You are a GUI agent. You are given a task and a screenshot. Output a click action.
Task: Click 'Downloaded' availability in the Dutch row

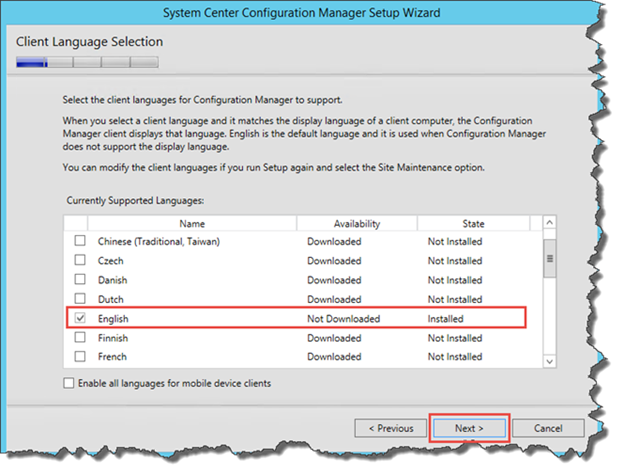click(334, 299)
